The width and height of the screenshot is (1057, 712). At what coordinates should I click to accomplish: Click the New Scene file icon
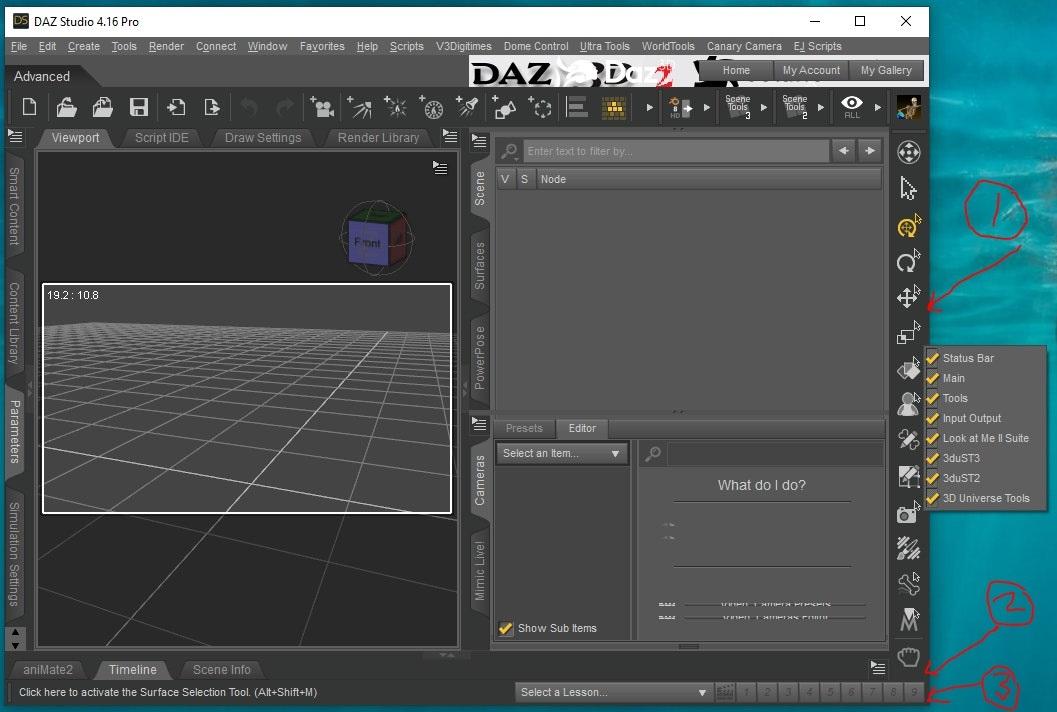pos(29,107)
